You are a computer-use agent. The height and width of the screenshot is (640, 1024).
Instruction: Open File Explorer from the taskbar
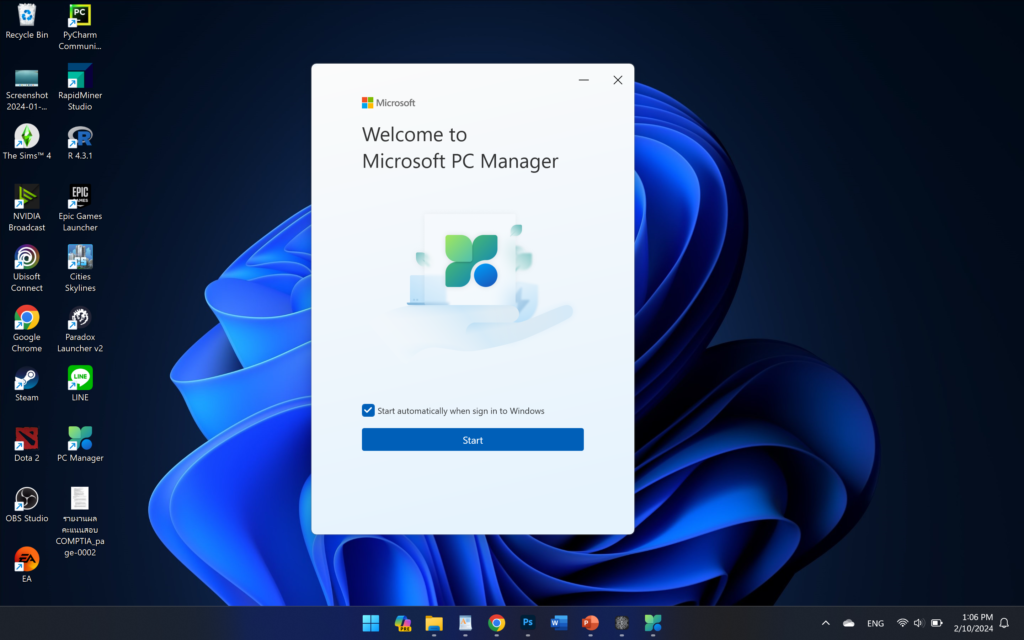[x=434, y=623]
